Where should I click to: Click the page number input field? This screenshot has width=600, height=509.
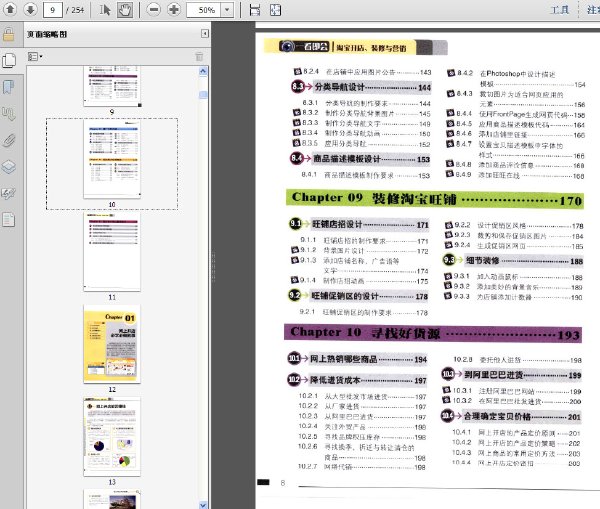(52, 10)
